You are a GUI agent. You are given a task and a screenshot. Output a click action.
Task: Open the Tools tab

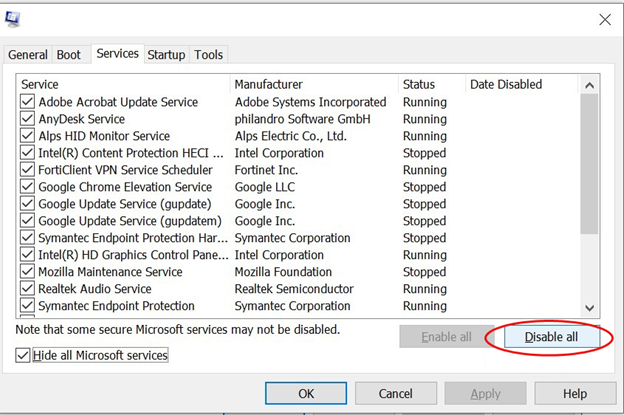[209, 55]
